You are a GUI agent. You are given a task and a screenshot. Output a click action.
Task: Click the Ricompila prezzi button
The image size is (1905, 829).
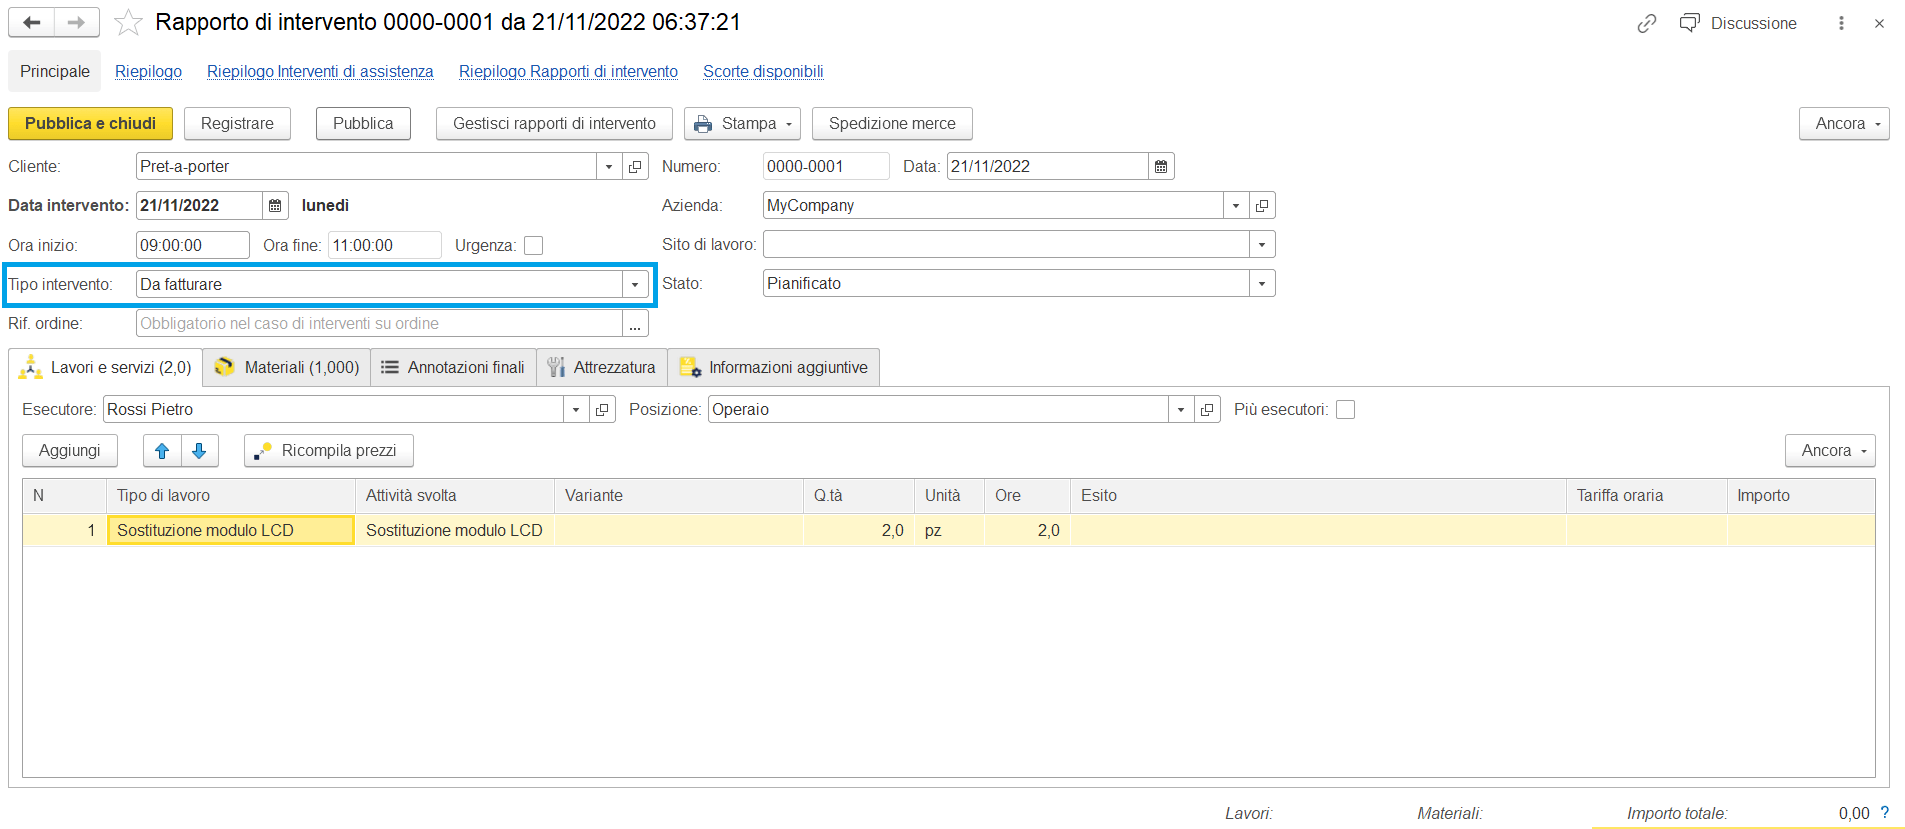coord(329,450)
